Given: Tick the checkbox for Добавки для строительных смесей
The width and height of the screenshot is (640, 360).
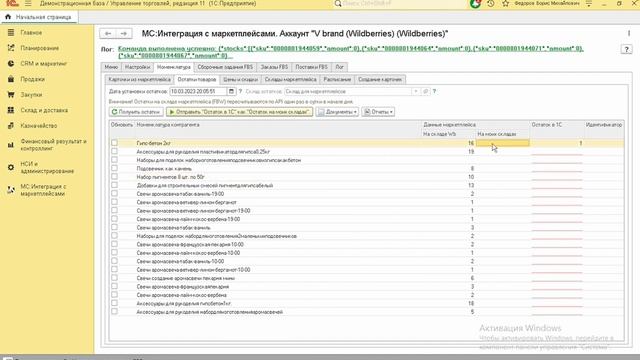Looking at the screenshot, I should point(114,185).
